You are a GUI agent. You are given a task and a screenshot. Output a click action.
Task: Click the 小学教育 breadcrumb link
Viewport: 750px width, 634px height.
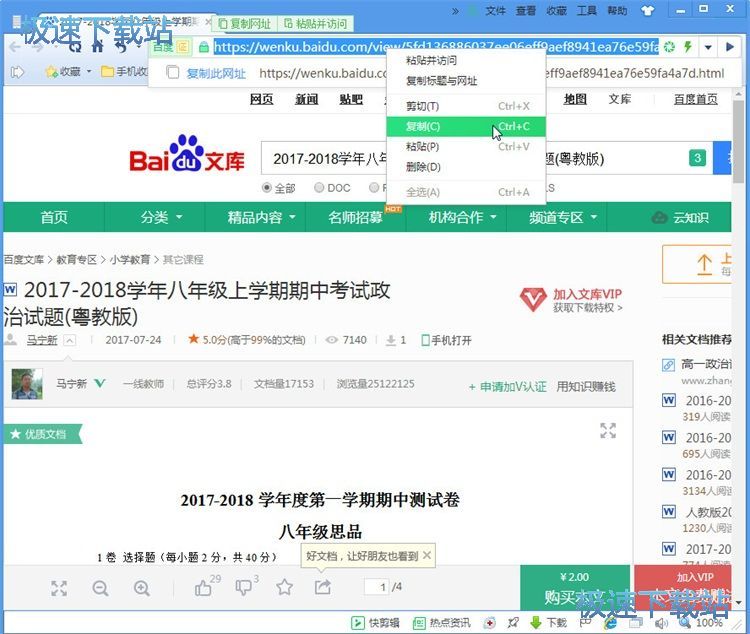pyautogui.click(x=130, y=259)
